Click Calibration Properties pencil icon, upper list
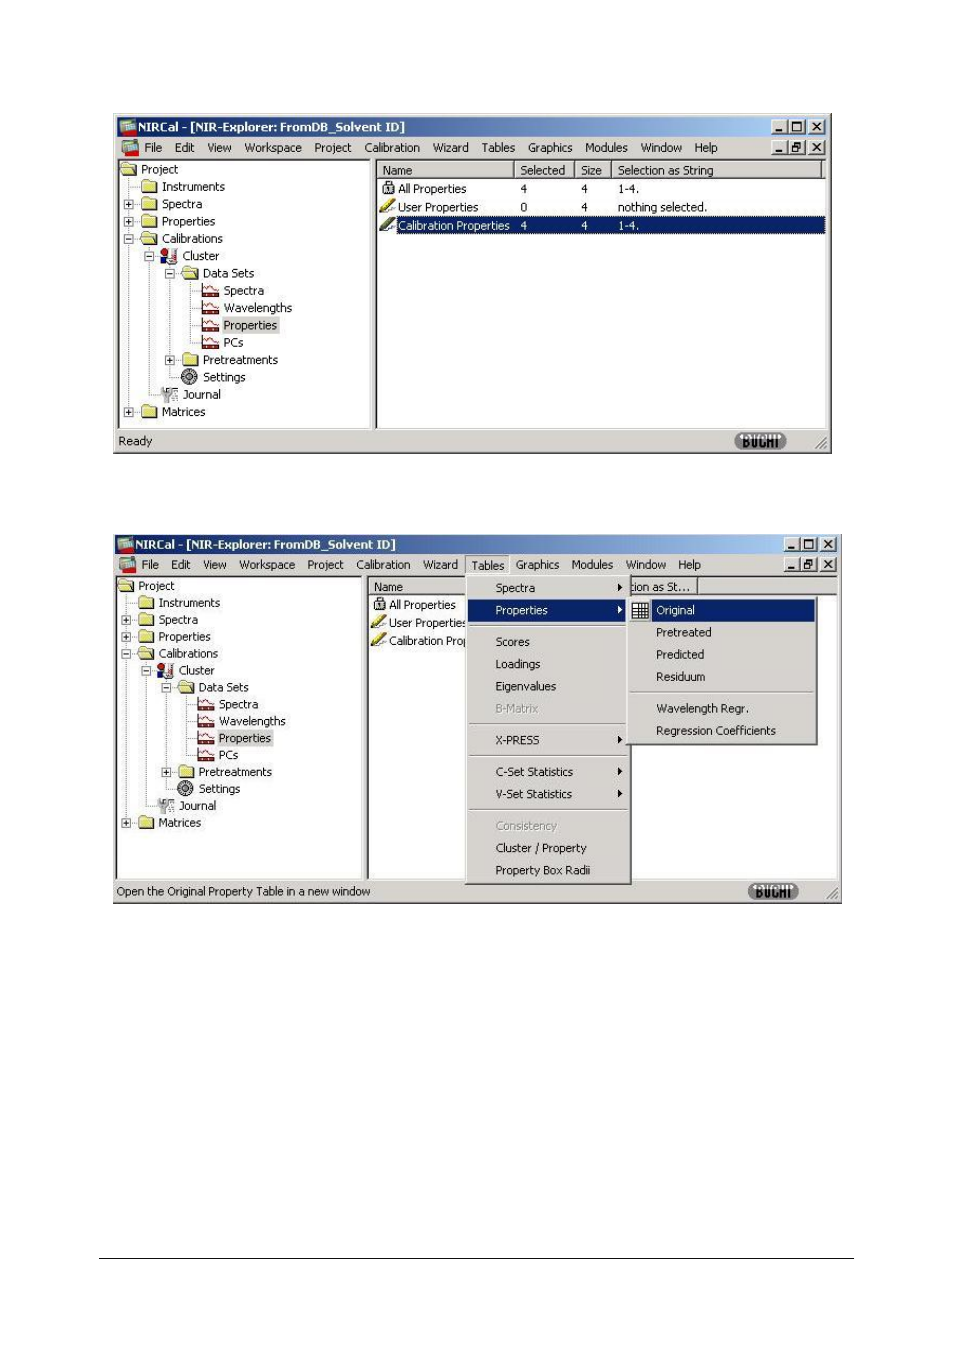This screenshot has width=955, height=1350. [x=388, y=225]
